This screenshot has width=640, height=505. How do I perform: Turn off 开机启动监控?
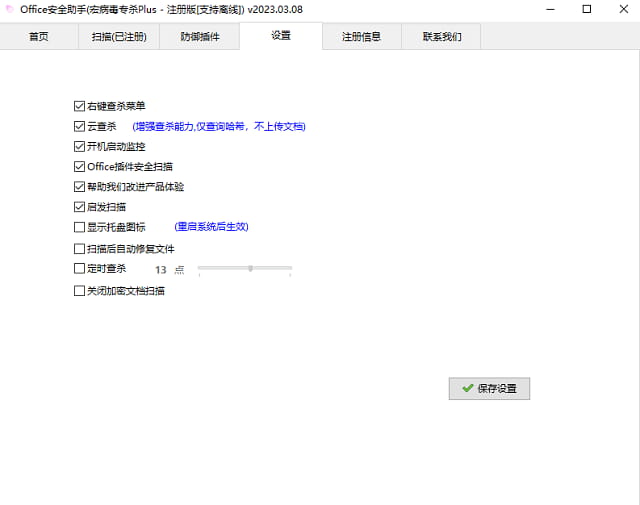coord(80,147)
